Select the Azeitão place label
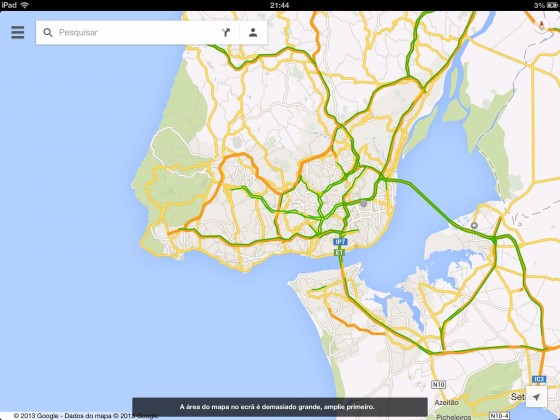 (446, 402)
